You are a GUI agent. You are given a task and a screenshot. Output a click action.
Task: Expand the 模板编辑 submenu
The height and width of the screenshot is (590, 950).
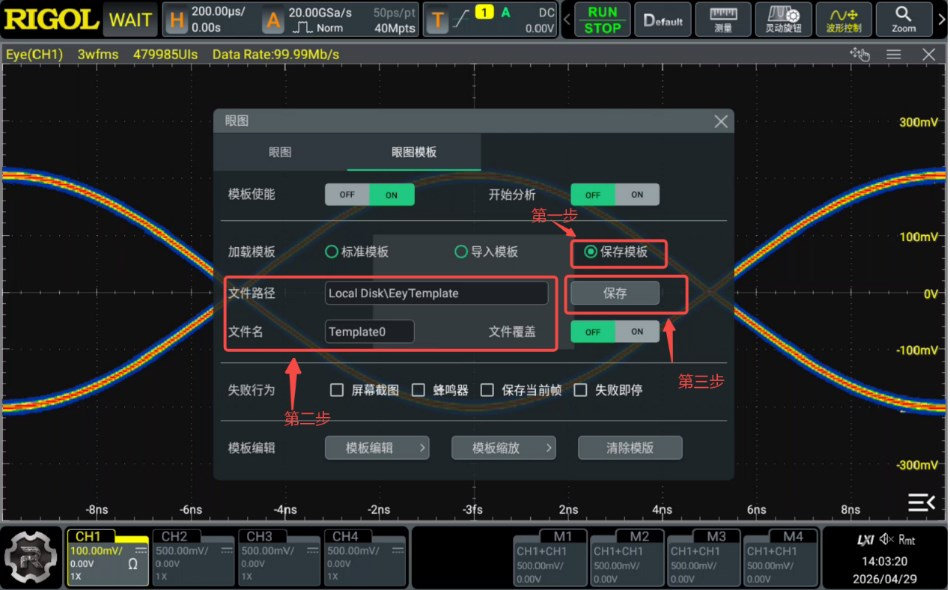coord(377,448)
